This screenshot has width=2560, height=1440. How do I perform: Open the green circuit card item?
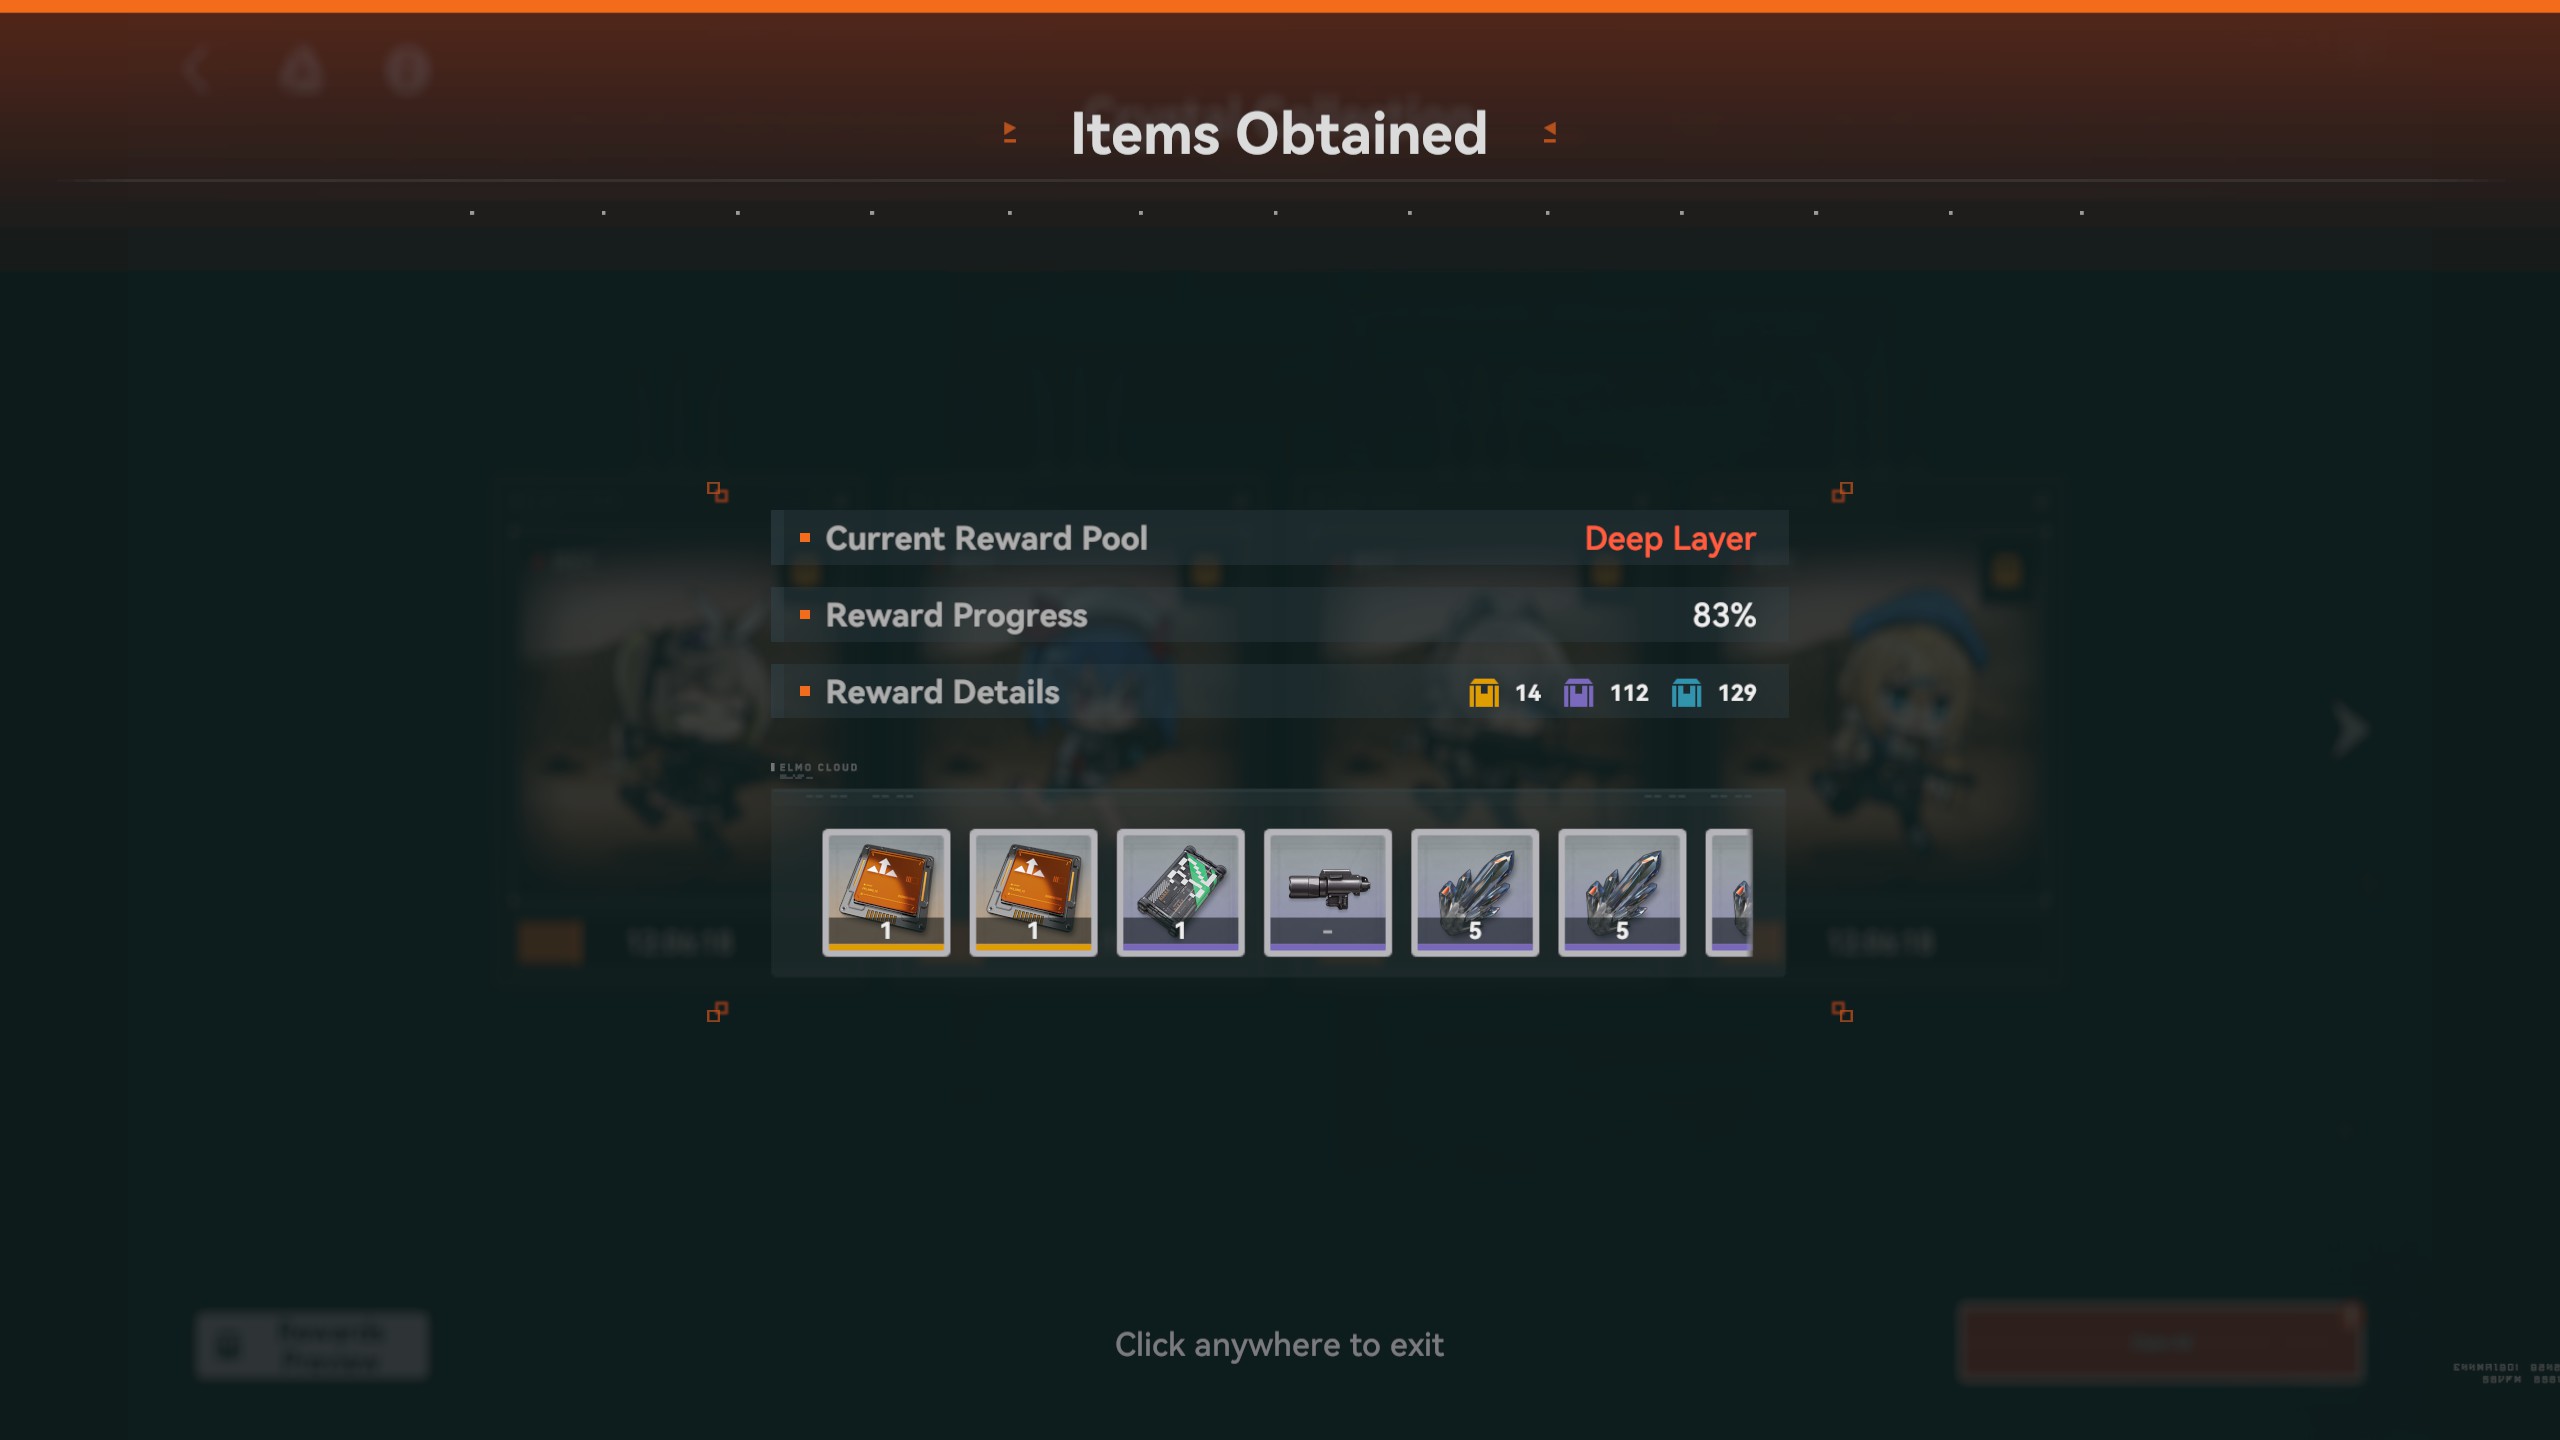click(x=1180, y=892)
